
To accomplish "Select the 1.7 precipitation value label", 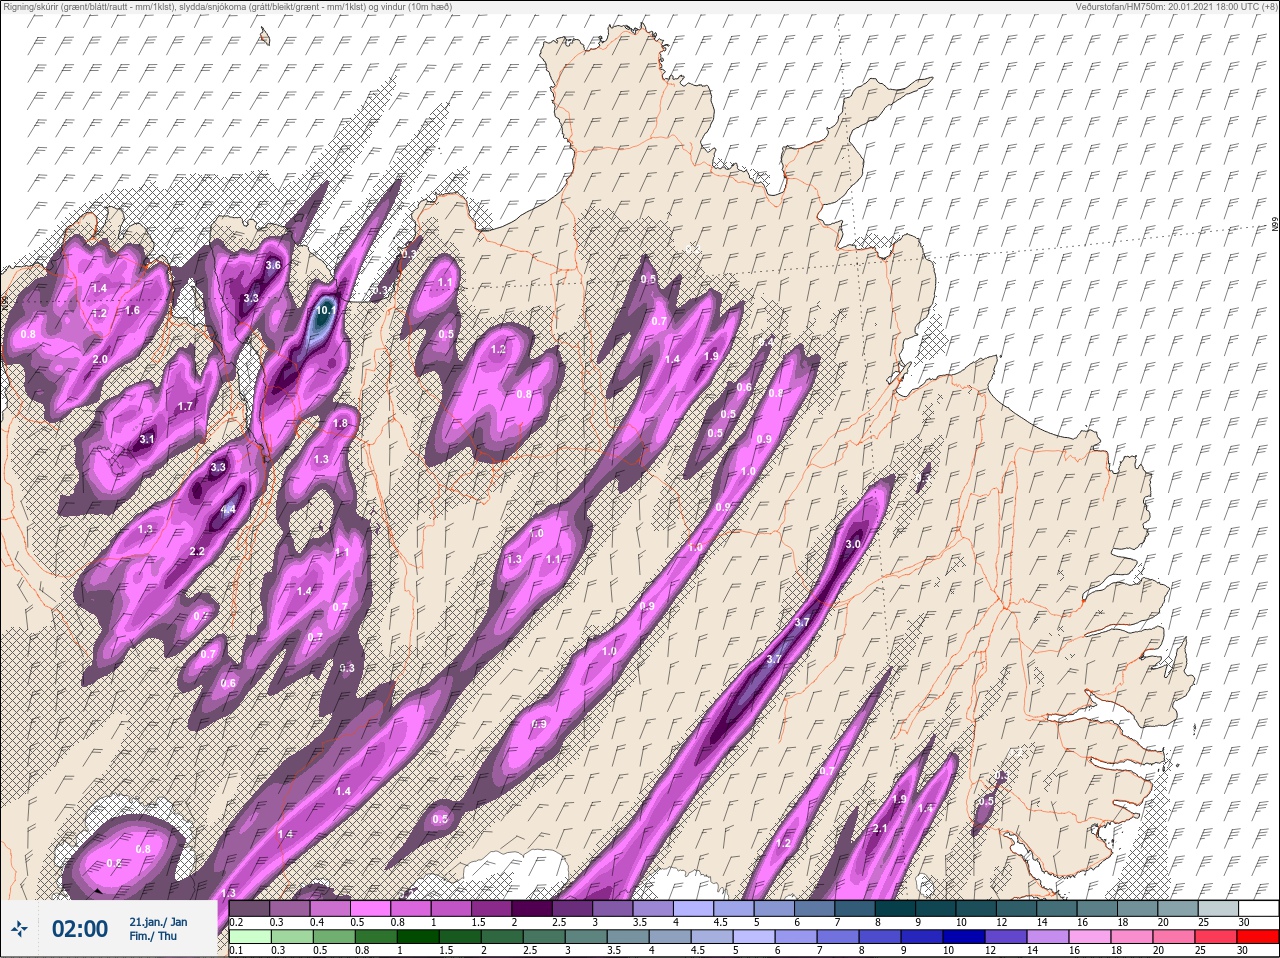I will coord(185,406).
